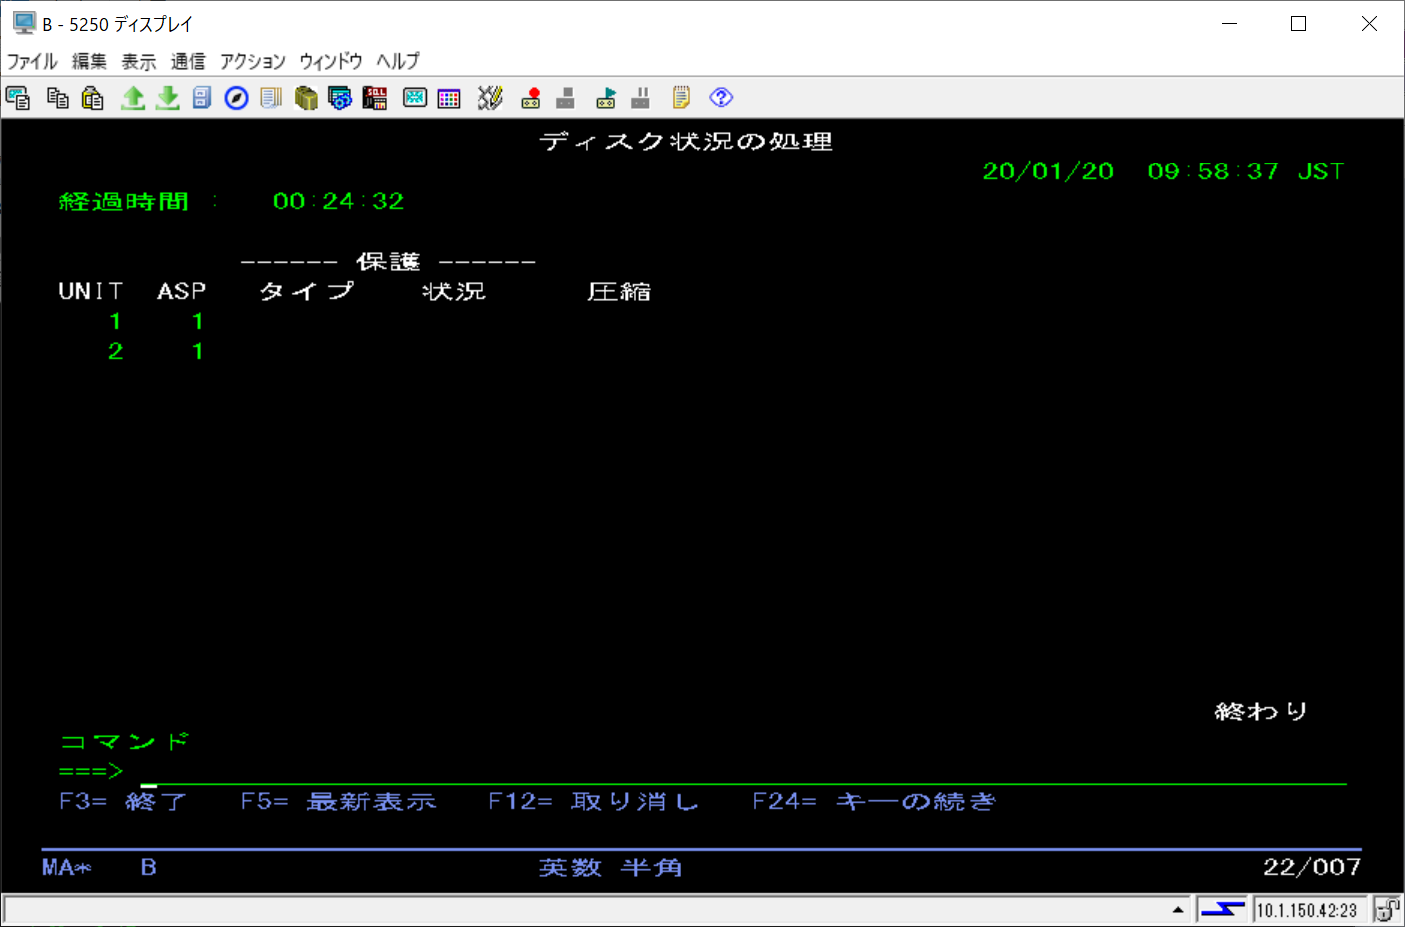Viewport: 1405px width, 927px height.
Task: Click the keyboard remap toolbar icon
Action: tap(415, 98)
